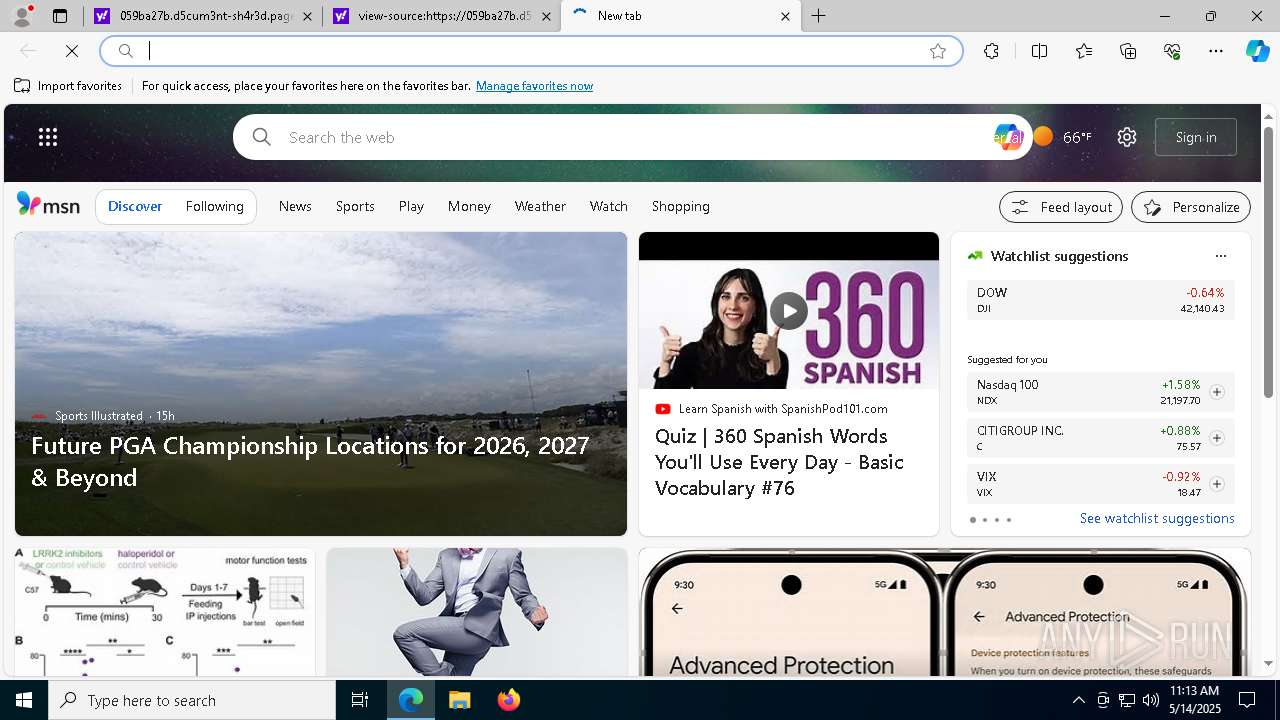This screenshot has width=1280, height=720.
Task: Open the Advanced Protection phone card
Action: coord(945,612)
